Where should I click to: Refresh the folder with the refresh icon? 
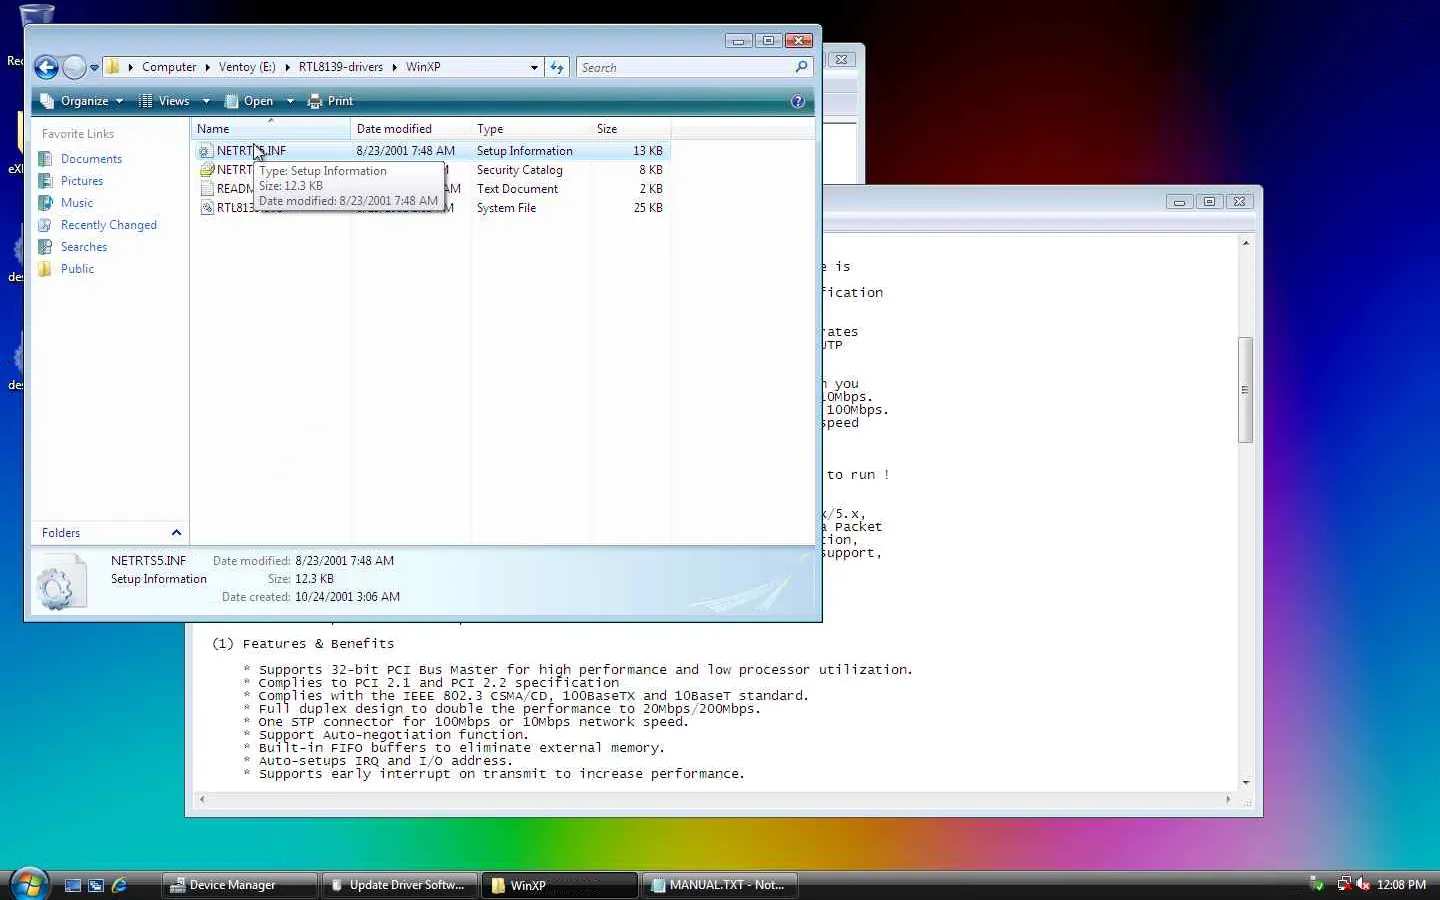(557, 67)
